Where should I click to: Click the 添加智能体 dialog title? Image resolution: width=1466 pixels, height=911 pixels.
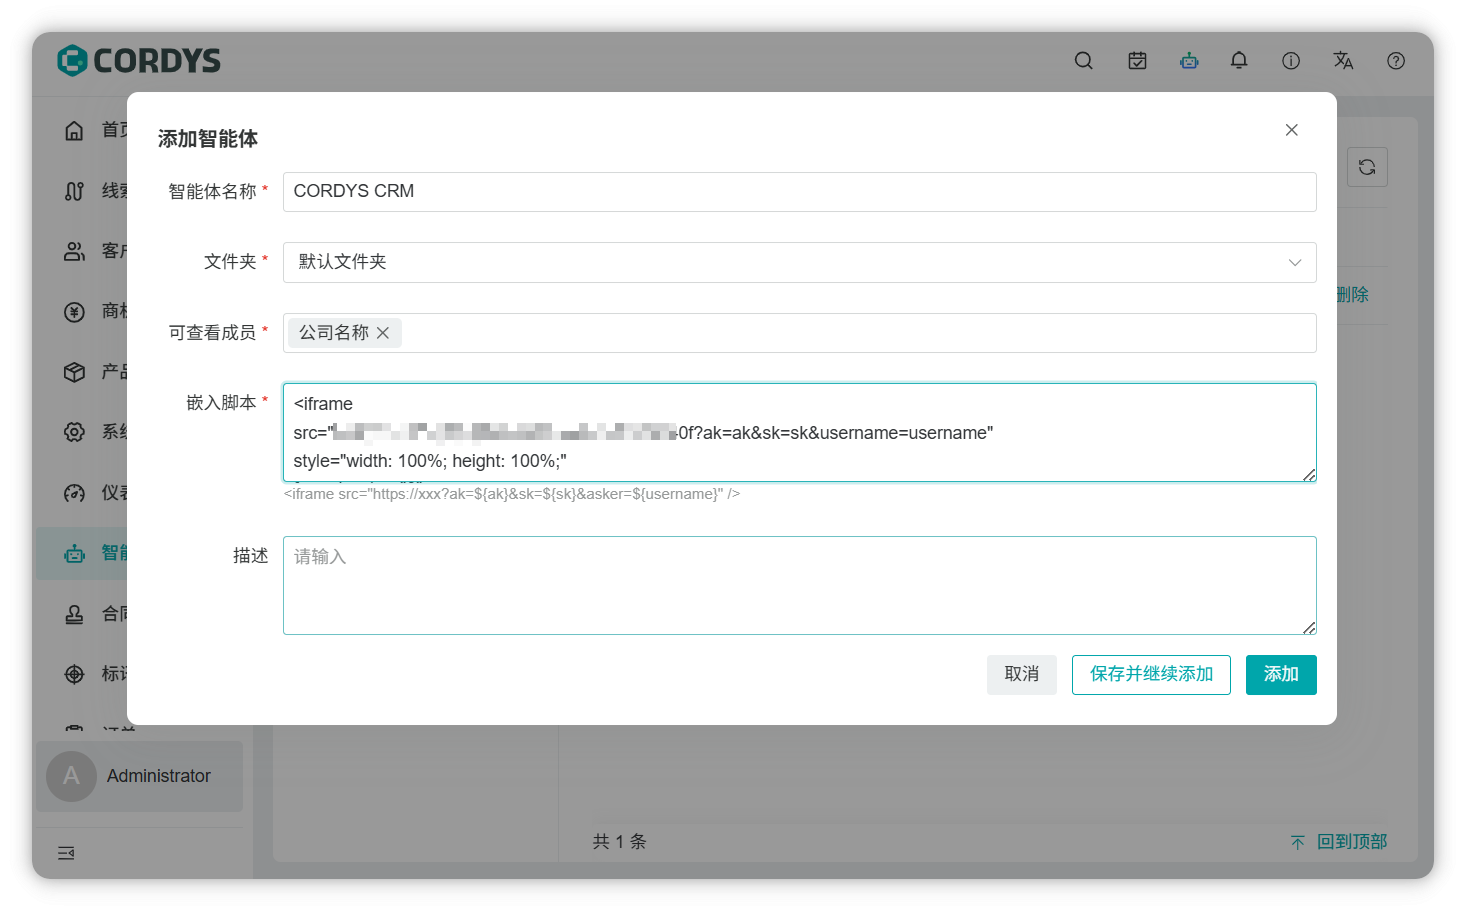pyautogui.click(x=208, y=139)
